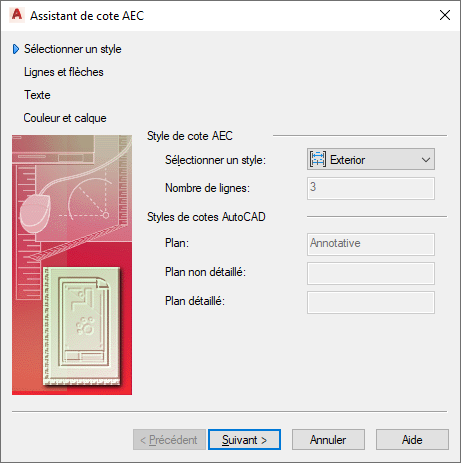The height and width of the screenshot is (463, 461).
Task: Click the Plan non détaillé field
Action: (371, 273)
